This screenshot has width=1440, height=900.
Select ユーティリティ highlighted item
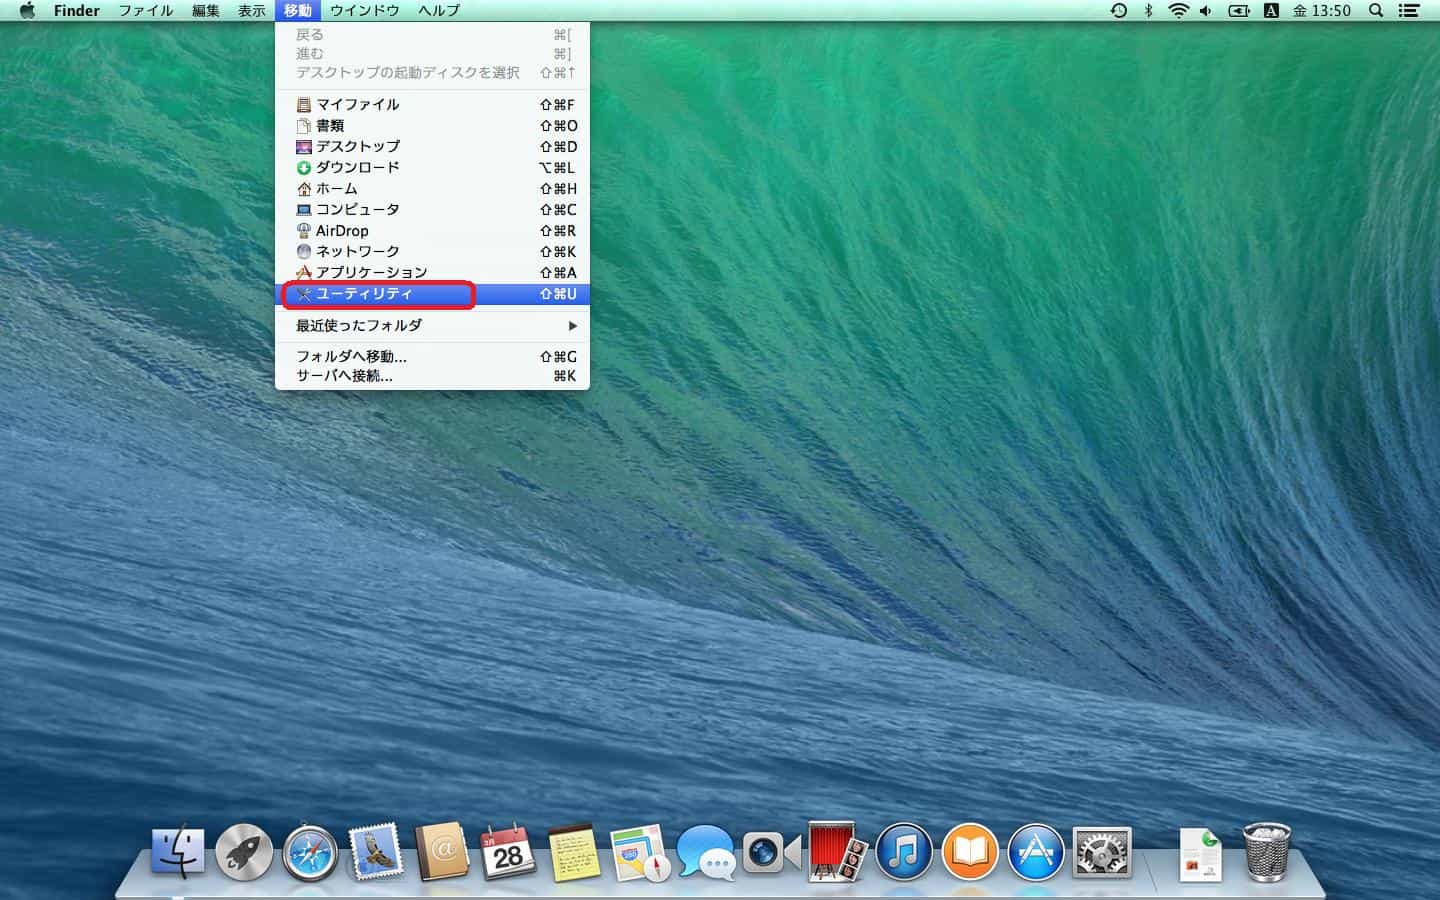432,294
